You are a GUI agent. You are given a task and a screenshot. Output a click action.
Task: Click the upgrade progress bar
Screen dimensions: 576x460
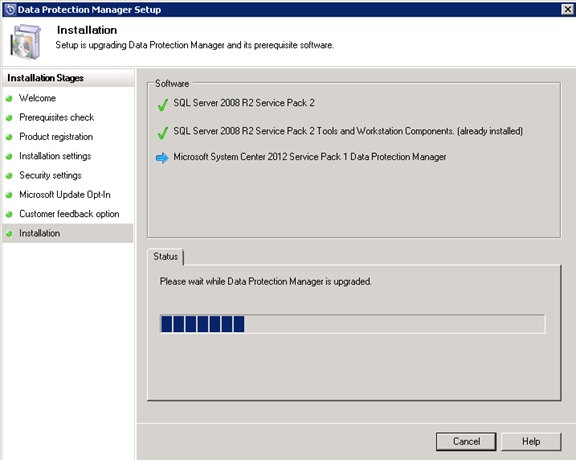tap(353, 324)
